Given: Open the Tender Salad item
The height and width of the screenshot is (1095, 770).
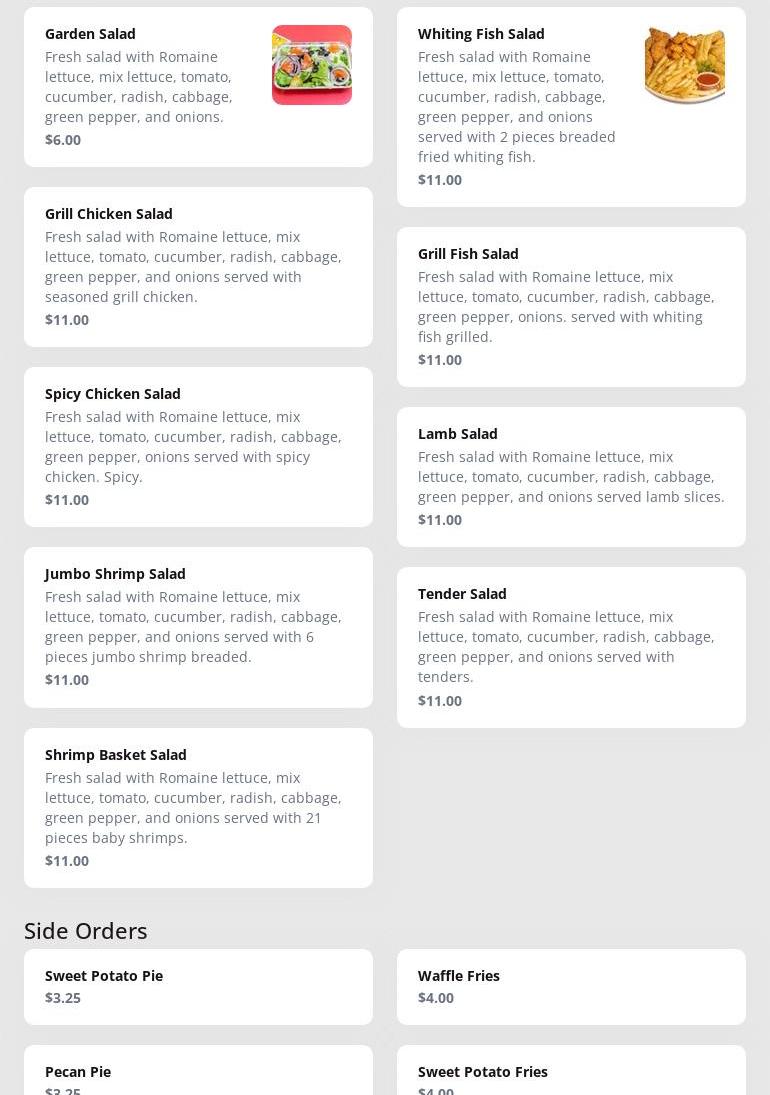Looking at the screenshot, I should (571, 646).
